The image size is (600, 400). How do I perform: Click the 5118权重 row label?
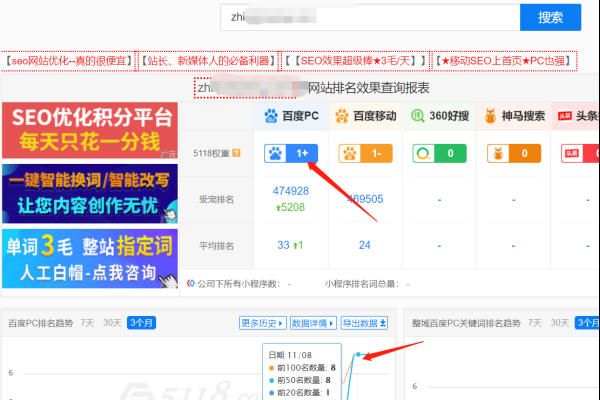pos(211,153)
